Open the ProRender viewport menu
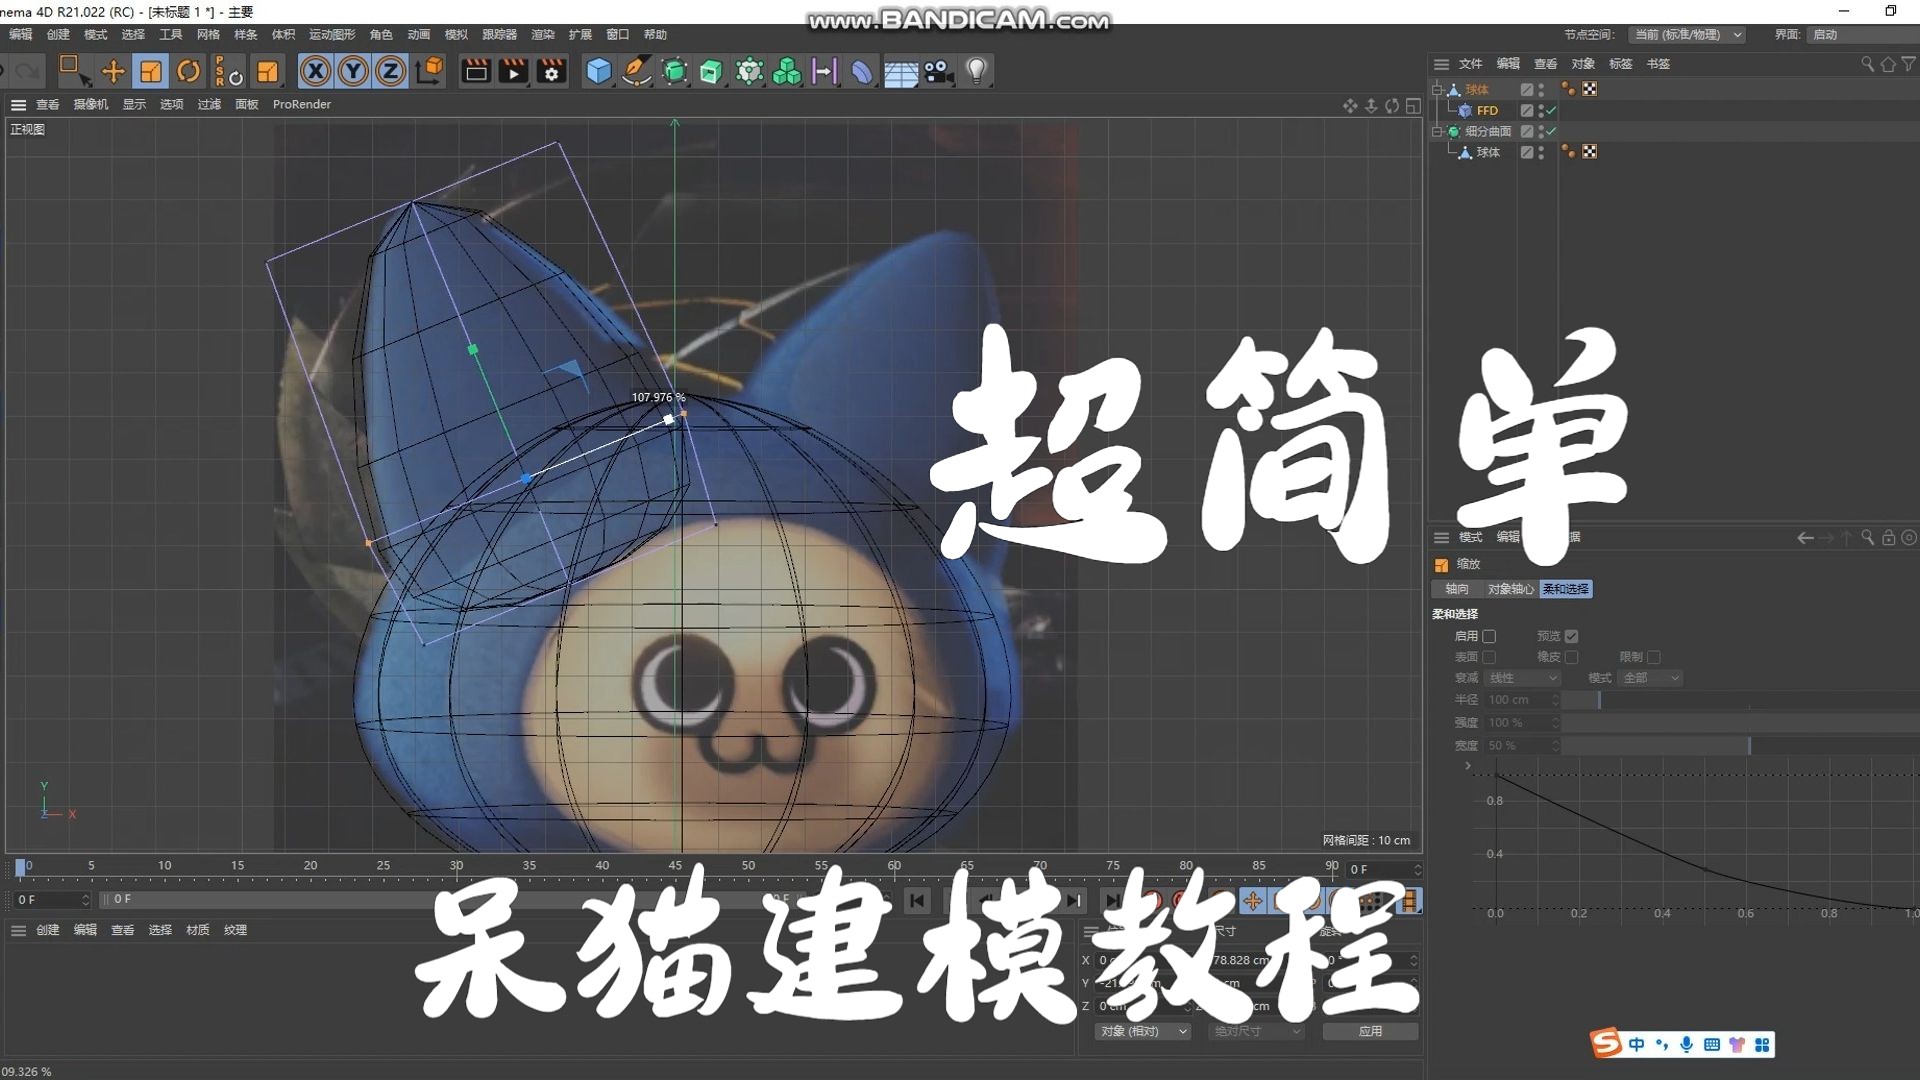This screenshot has width=1920, height=1080. coord(302,104)
